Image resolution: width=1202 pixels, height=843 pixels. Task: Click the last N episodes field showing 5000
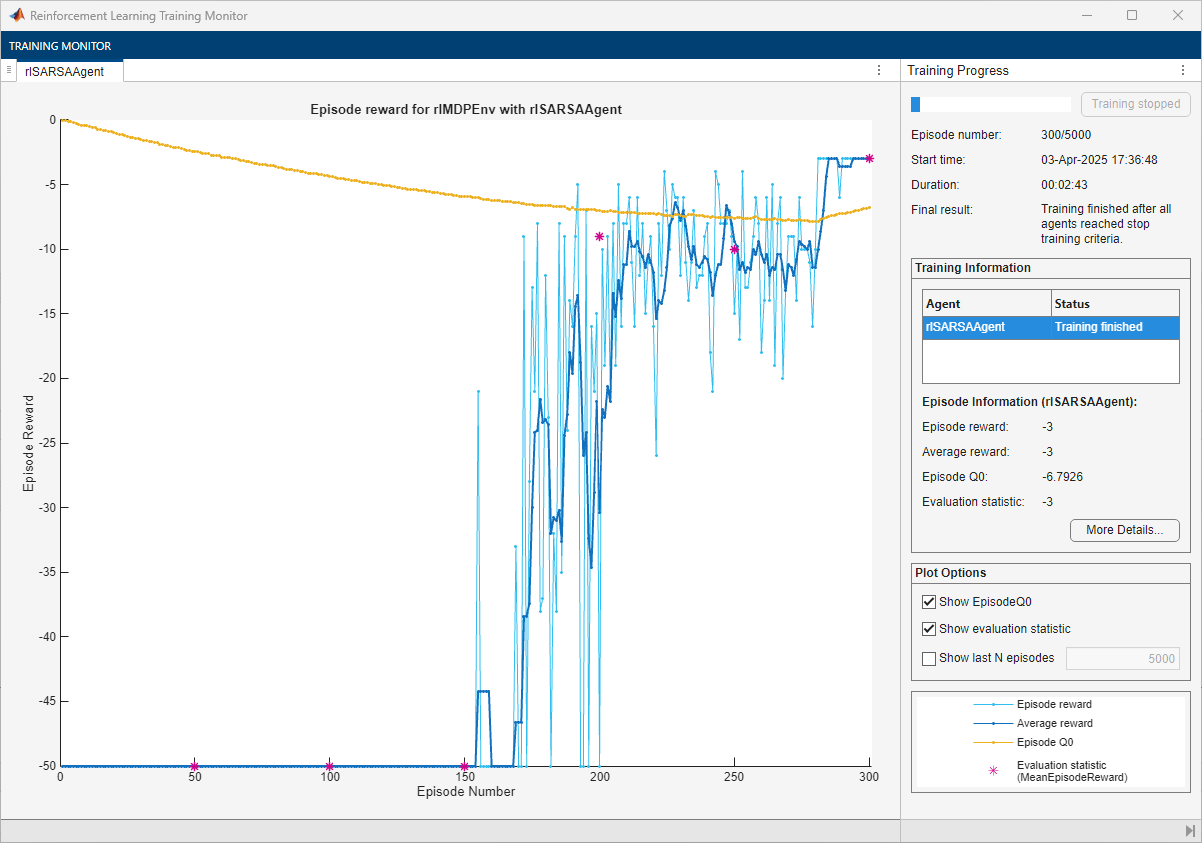click(x=1122, y=658)
